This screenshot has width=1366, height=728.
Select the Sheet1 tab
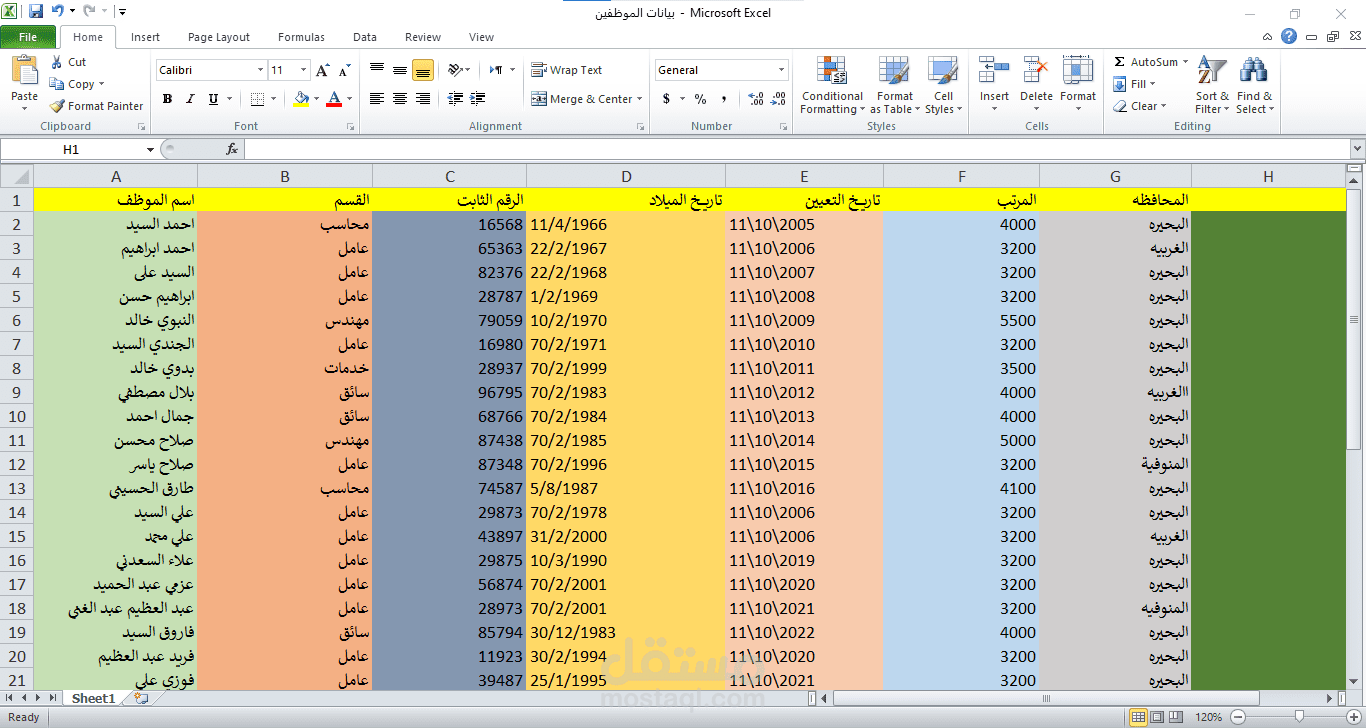pos(94,698)
